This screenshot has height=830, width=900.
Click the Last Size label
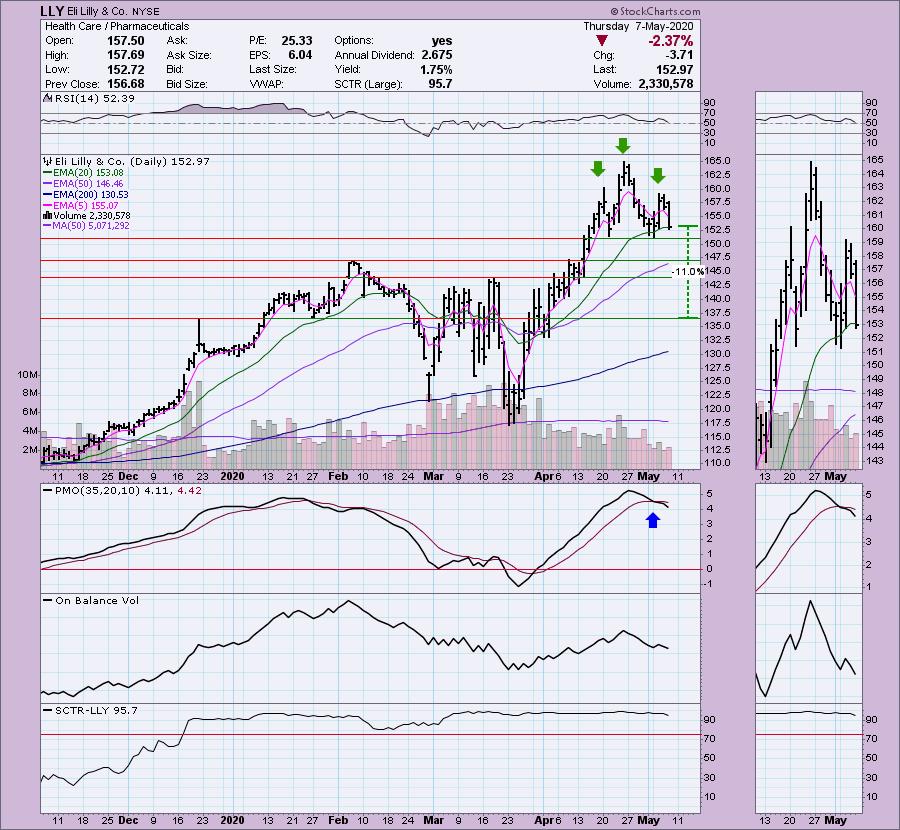[x=273, y=69]
